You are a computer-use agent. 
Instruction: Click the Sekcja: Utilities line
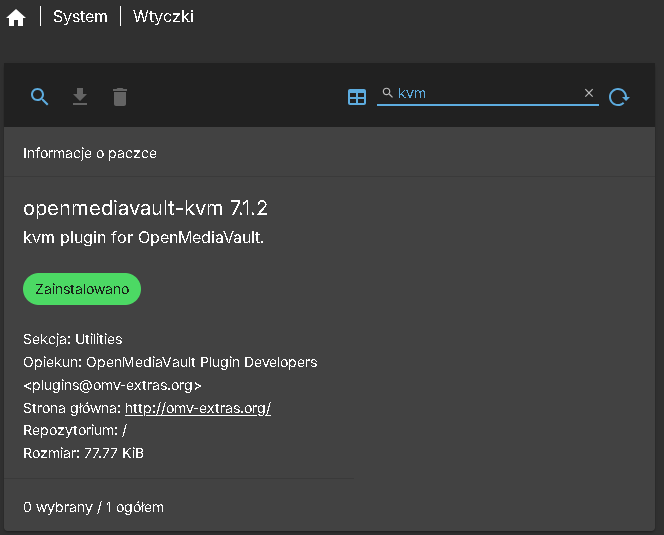72,339
